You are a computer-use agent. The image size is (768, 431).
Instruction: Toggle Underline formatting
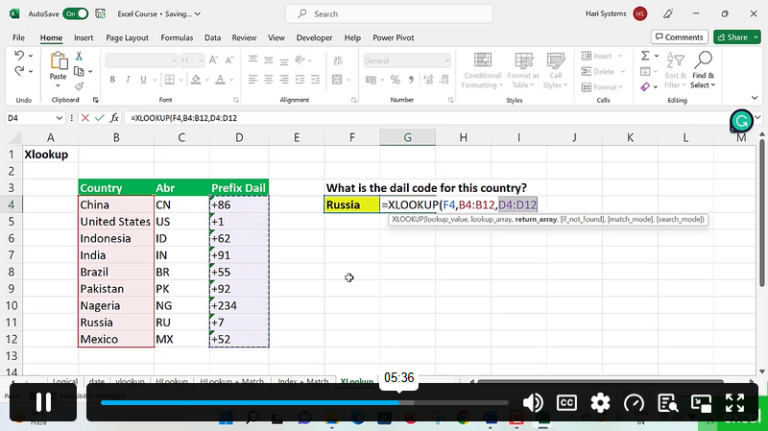point(143,79)
